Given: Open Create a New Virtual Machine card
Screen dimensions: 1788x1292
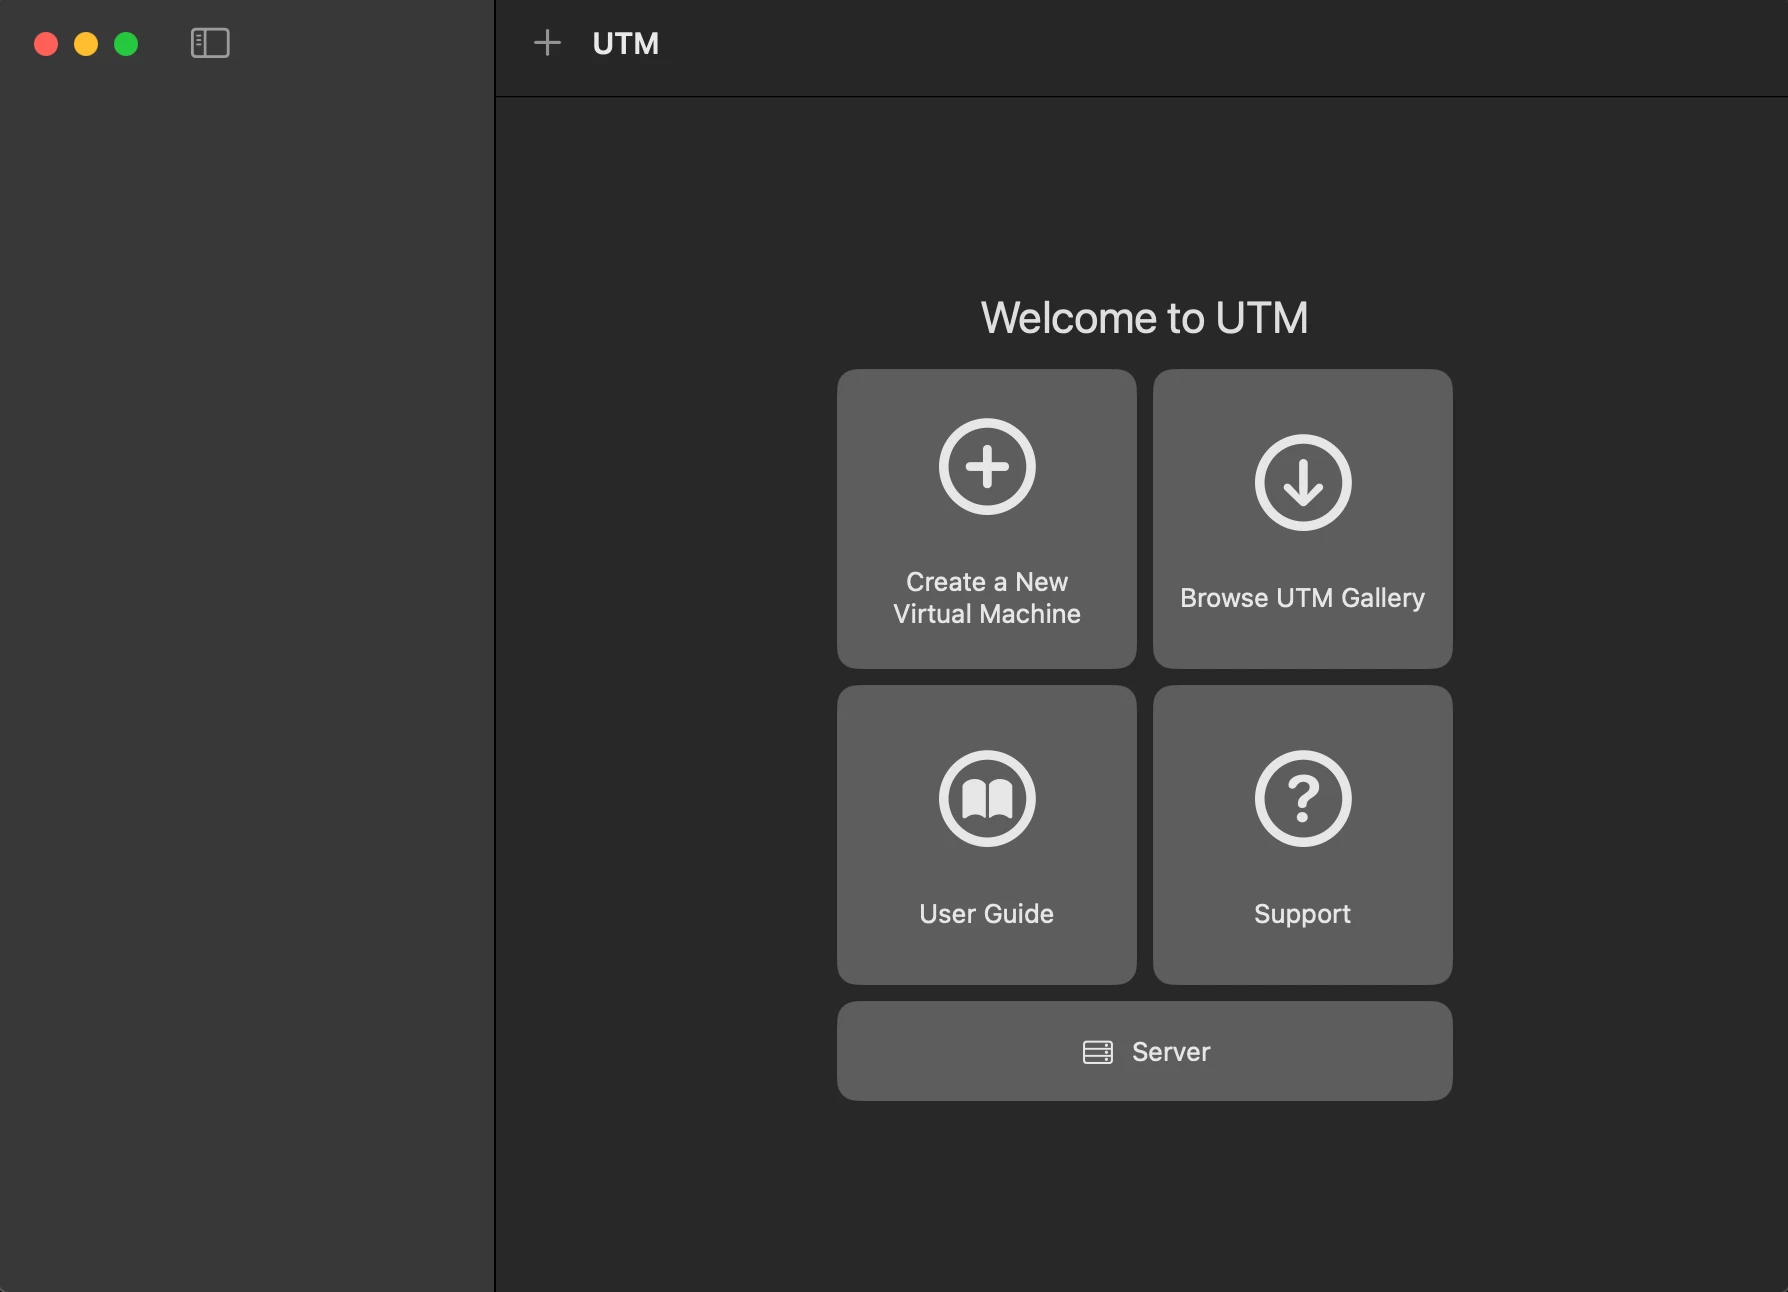Looking at the screenshot, I should click(x=987, y=519).
